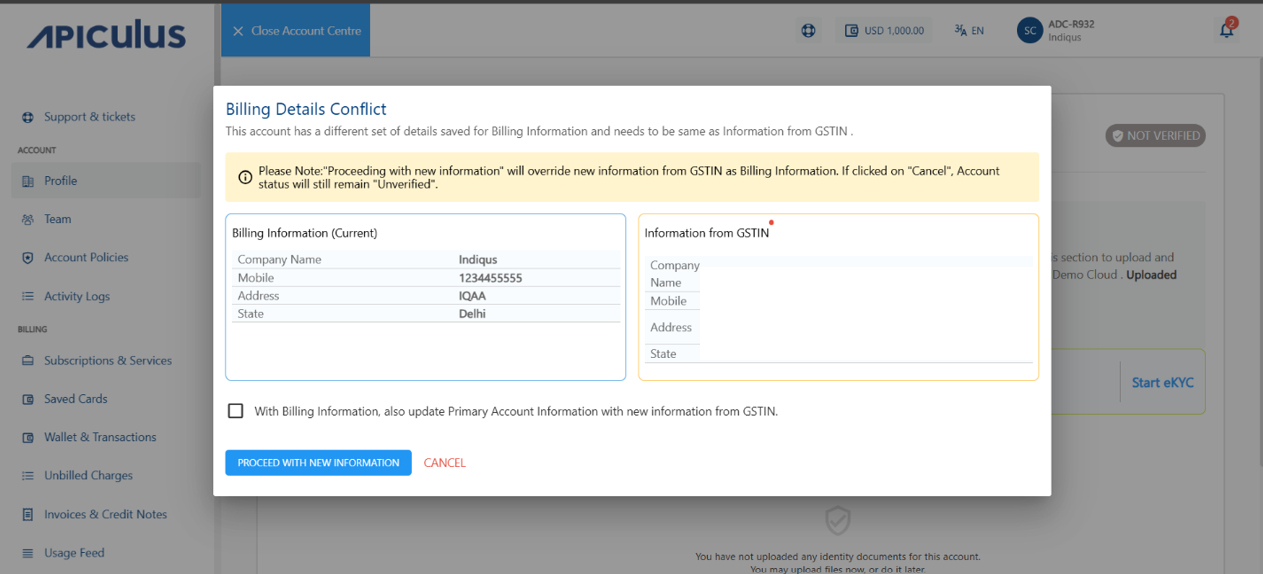Viewport: 1263px width, 574px height.
Task: Select Unbilled Charges from sidebar
Action: coord(88,476)
